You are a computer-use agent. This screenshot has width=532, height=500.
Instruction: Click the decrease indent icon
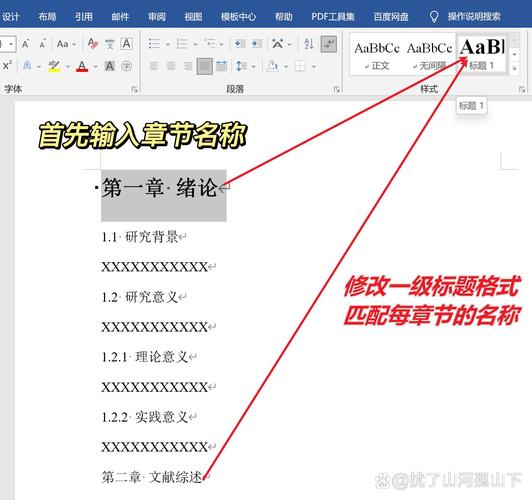click(240, 44)
